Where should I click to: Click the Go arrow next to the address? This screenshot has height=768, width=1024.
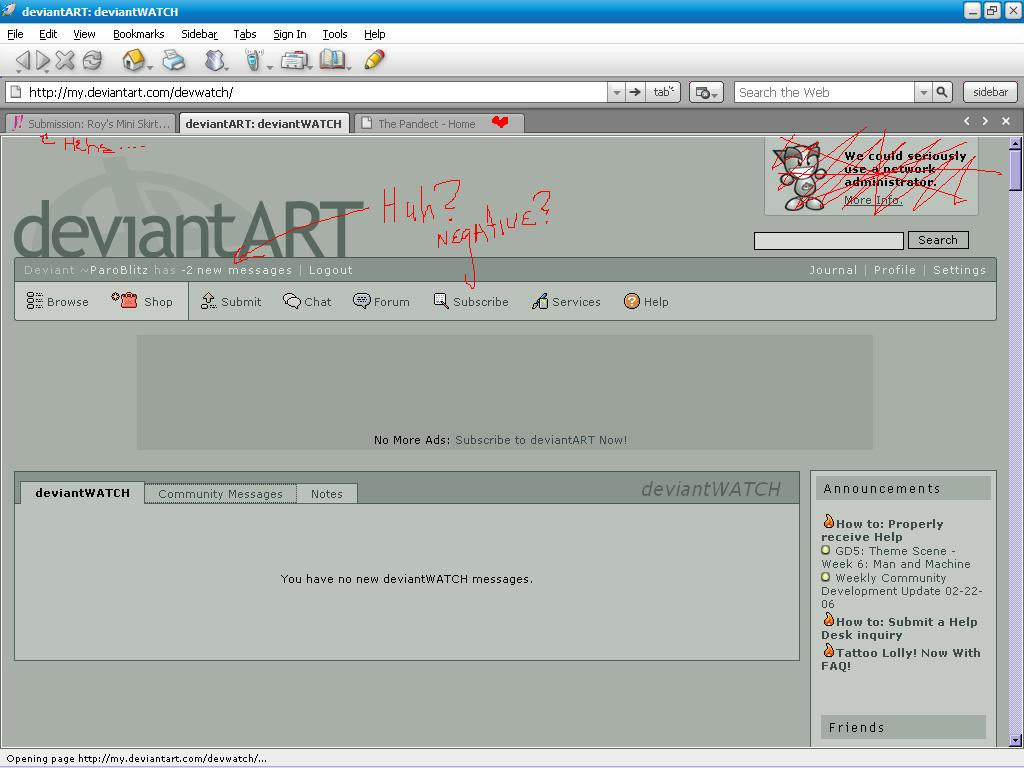(635, 92)
